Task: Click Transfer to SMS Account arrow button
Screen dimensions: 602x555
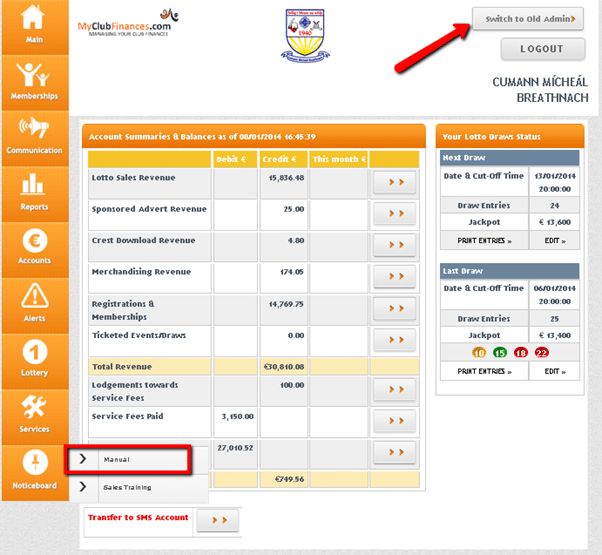Action: point(217,520)
